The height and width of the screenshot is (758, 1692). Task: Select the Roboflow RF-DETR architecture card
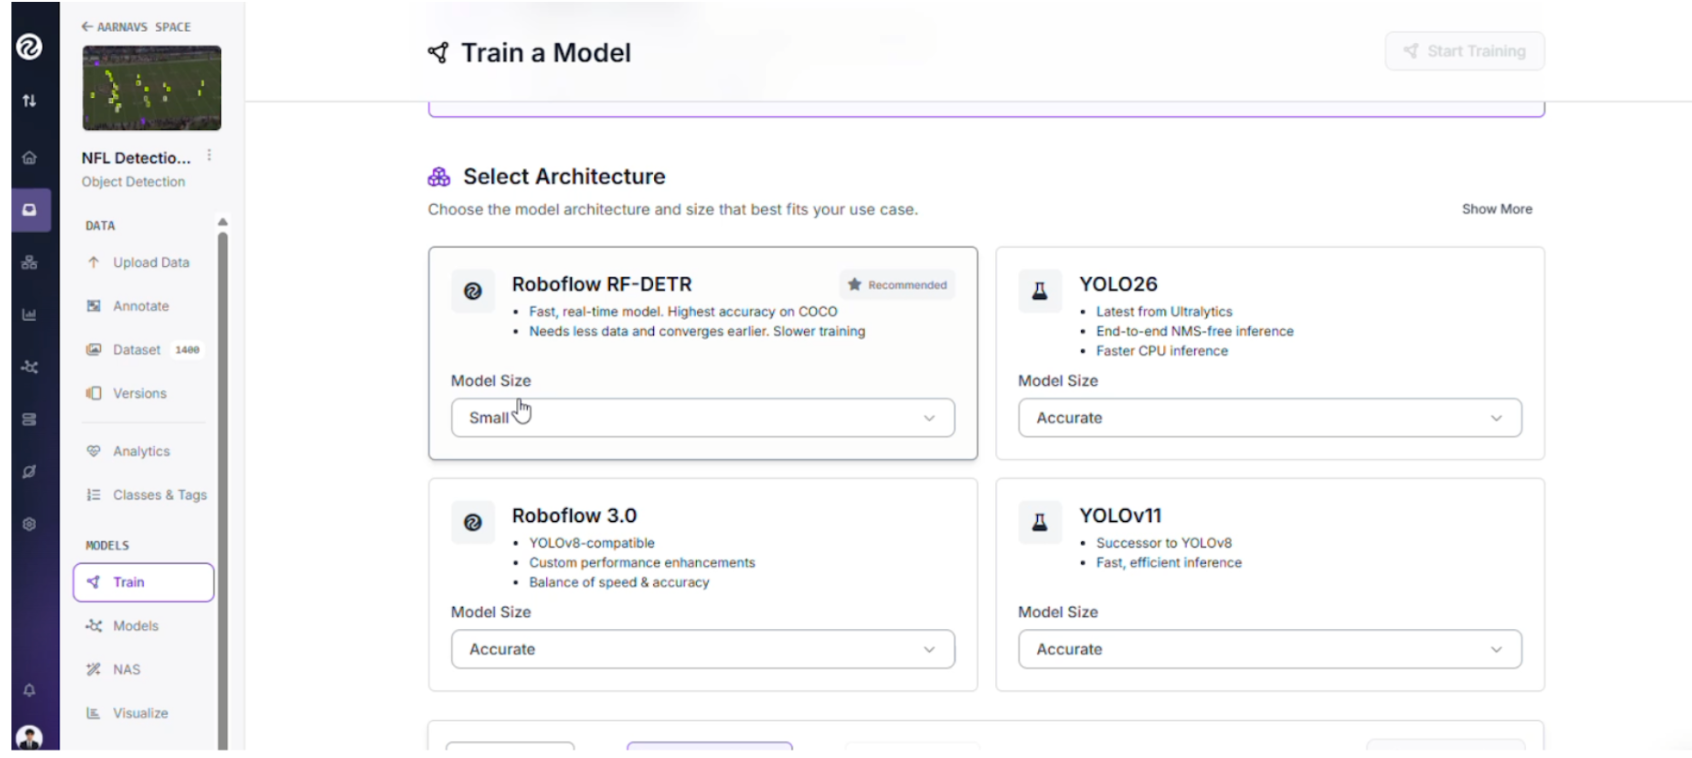click(702, 300)
